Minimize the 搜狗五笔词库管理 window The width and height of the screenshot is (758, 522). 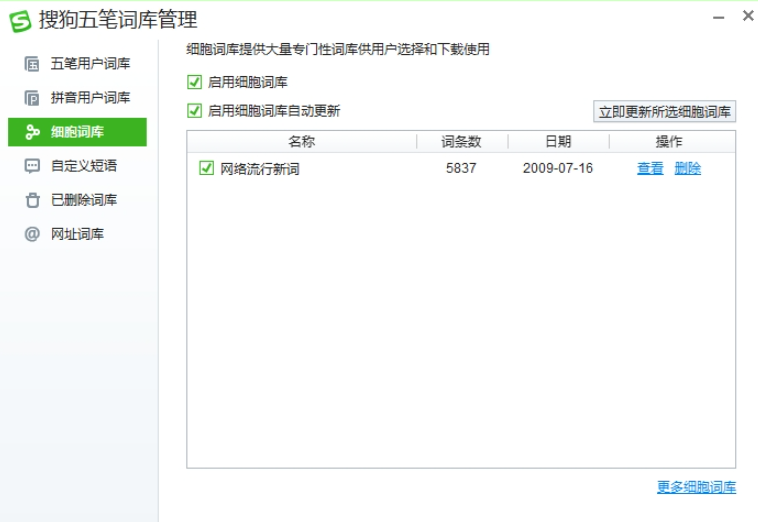click(719, 17)
